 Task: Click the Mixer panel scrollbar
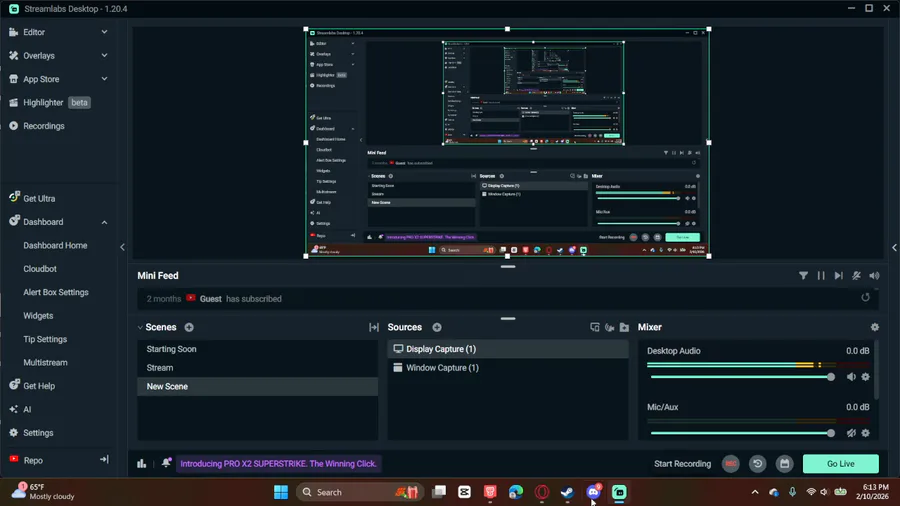point(876,371)
